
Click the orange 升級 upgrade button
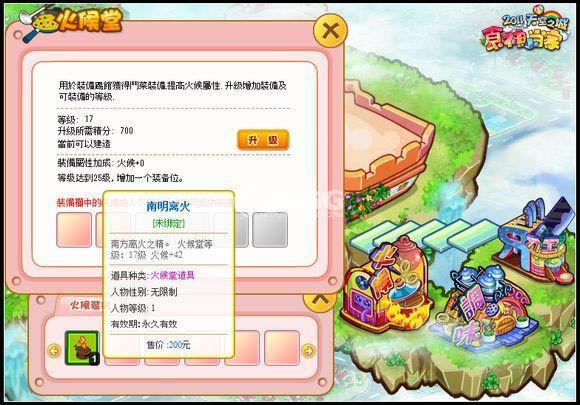263,140
